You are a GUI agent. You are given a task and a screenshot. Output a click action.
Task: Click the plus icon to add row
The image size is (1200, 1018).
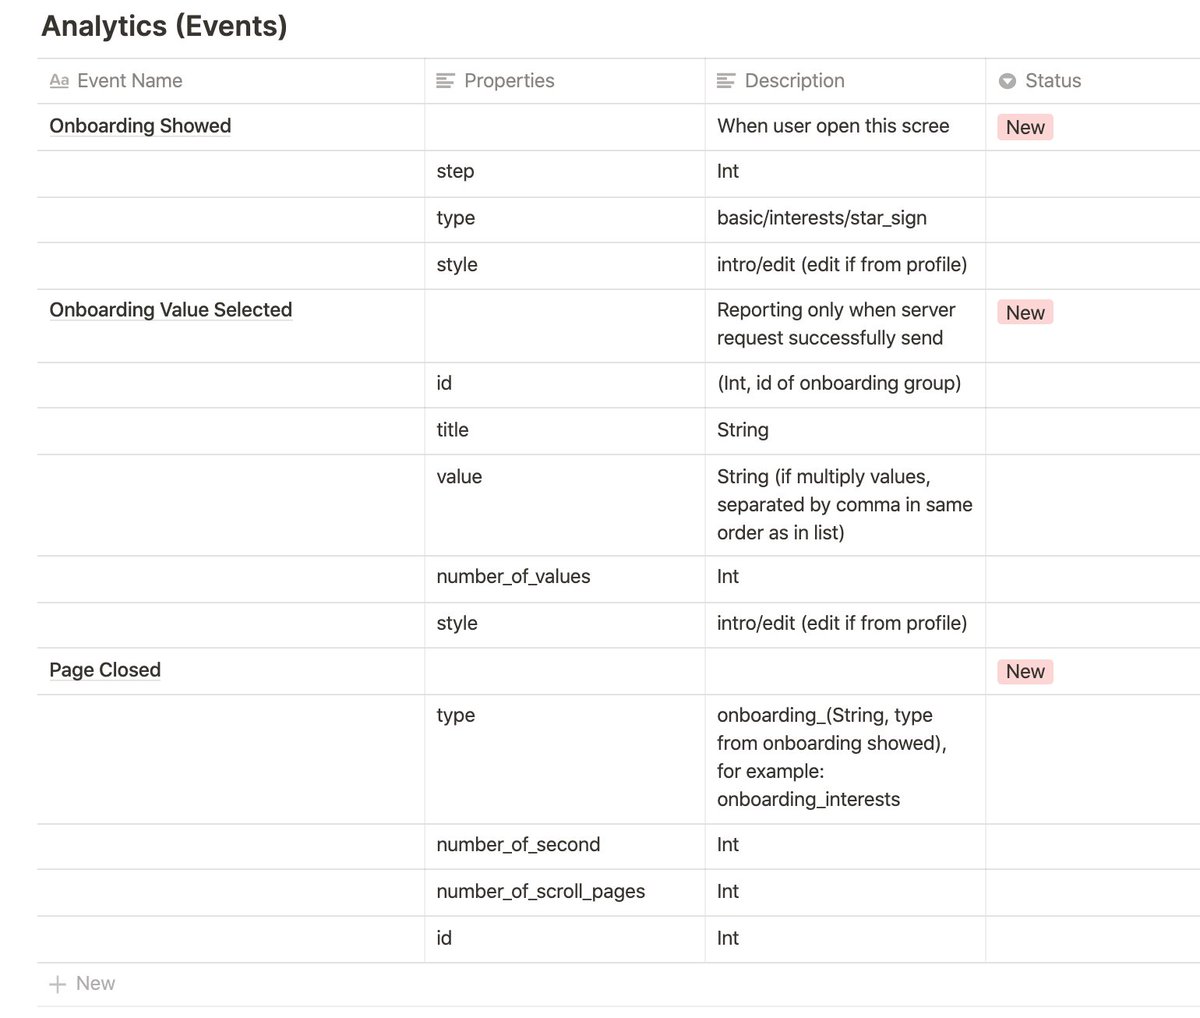pos(57,984)
